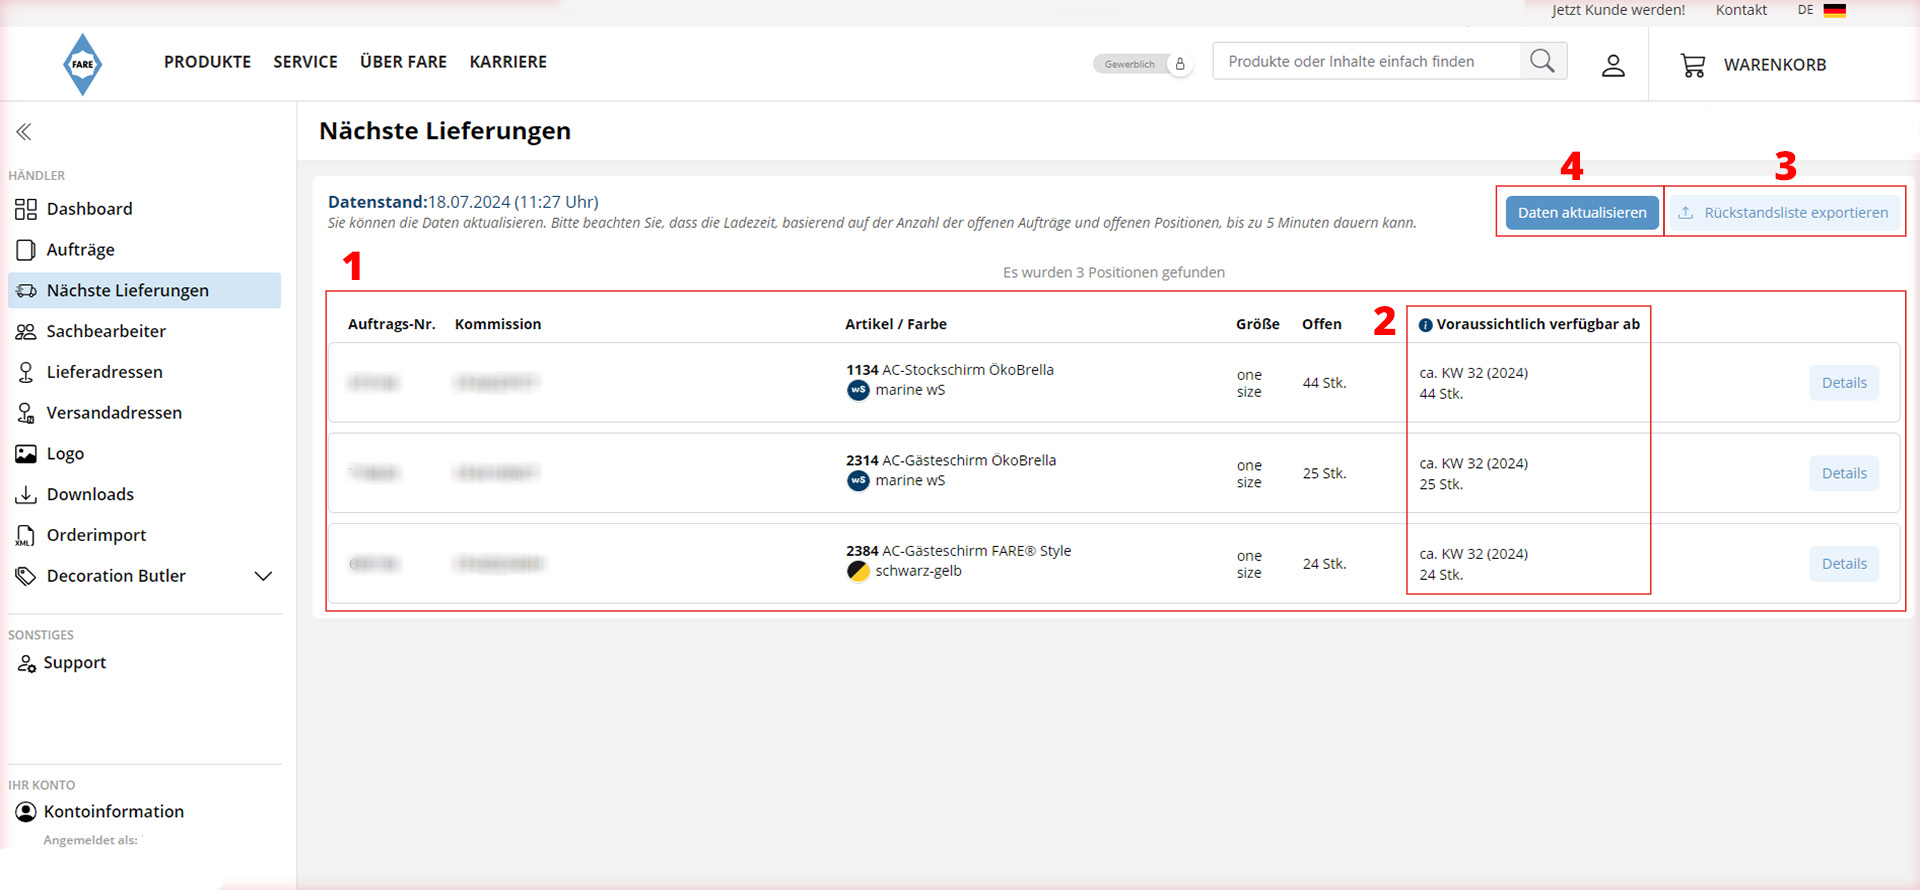The image size is (1920, 890).
Task: Click 25 Stk. in the Offen column
Action: (1324, 473)
